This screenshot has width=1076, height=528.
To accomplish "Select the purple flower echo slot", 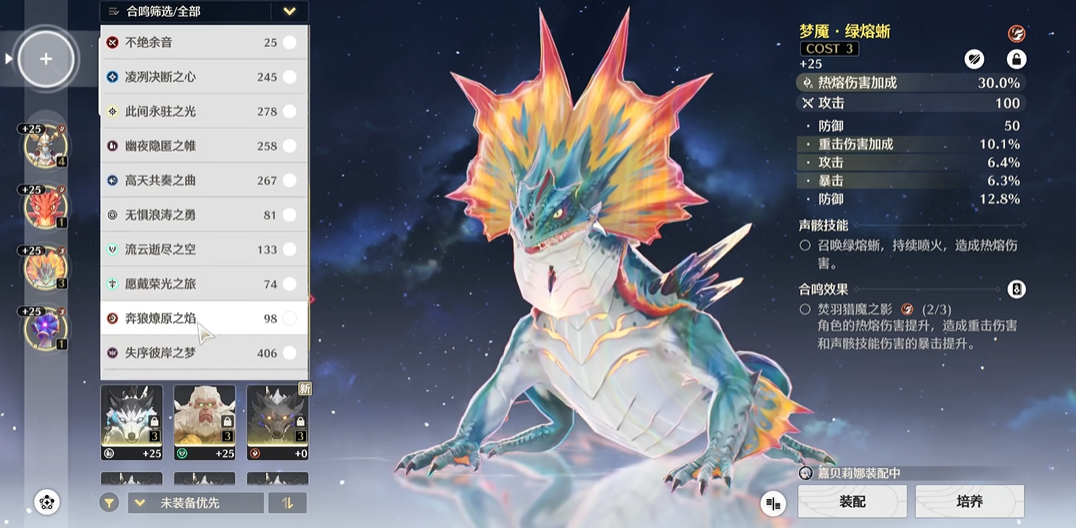I will (x=46, y=328).
